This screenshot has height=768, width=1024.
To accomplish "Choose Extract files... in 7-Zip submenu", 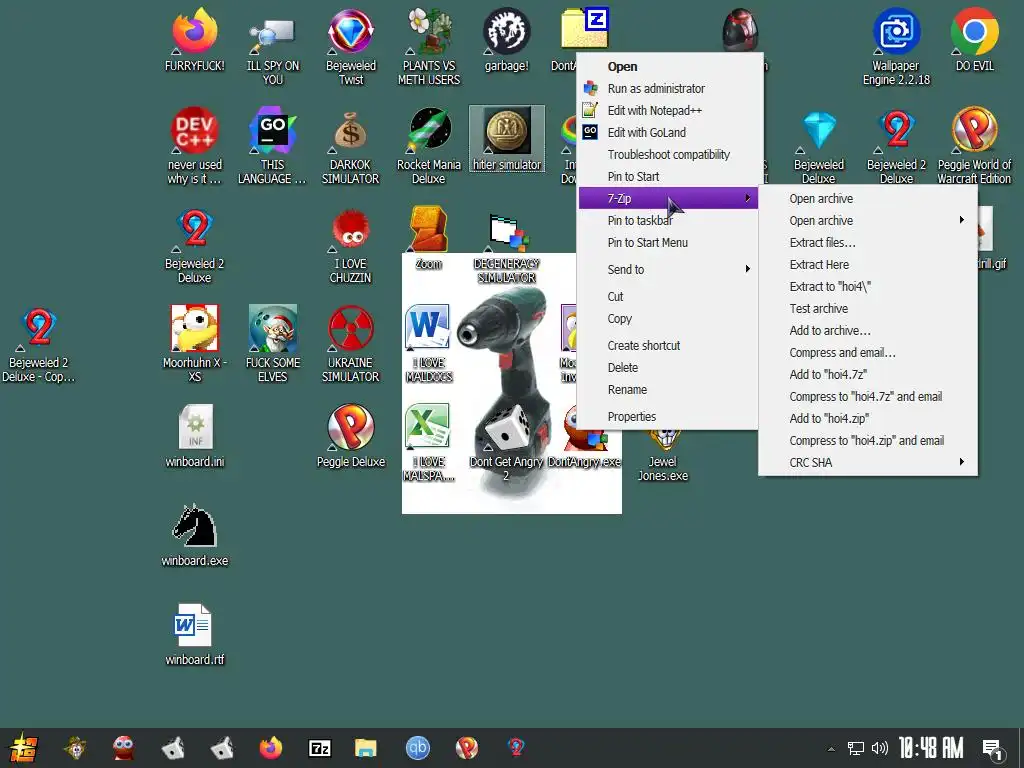I will click(868, 242).
